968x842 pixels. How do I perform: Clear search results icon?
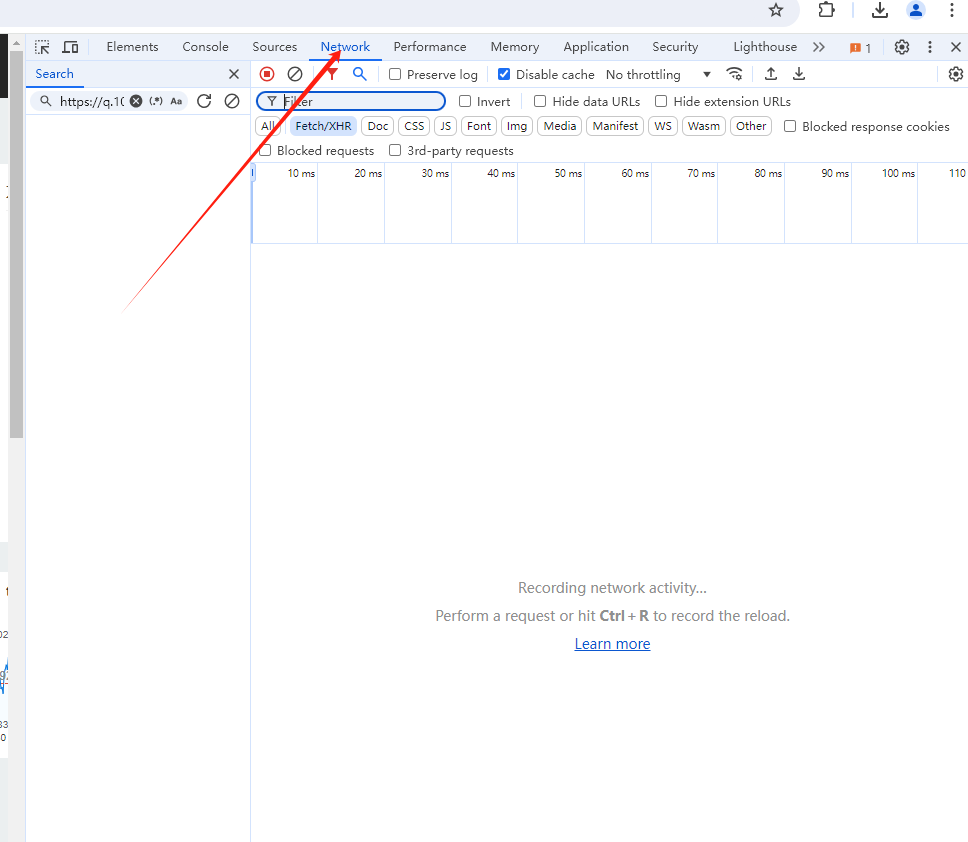(x=232, y=101)
